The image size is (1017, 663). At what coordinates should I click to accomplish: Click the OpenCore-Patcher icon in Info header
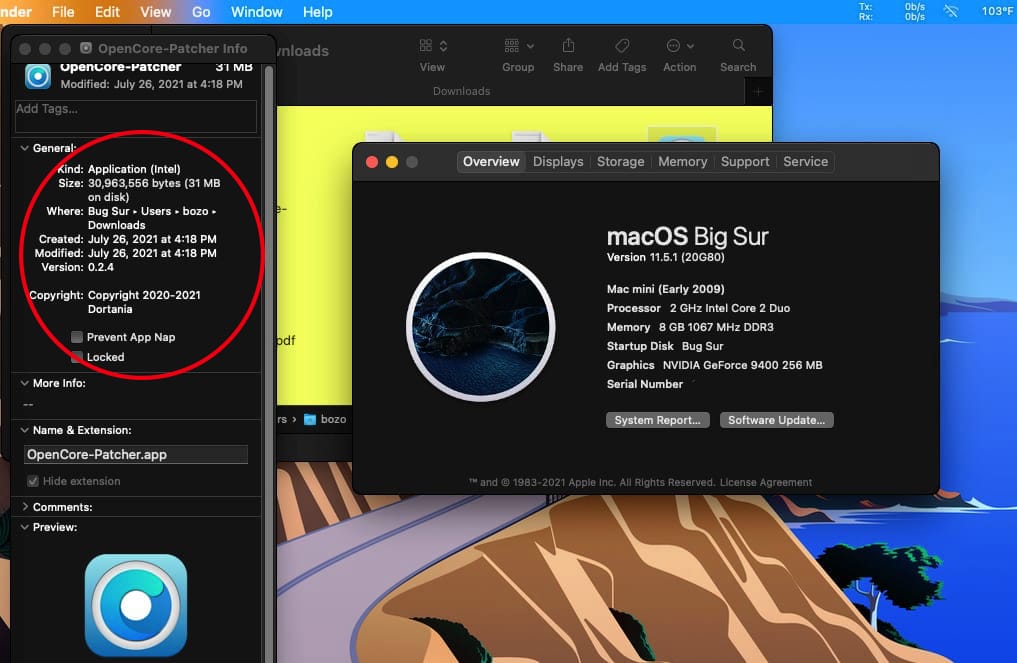point(38,76)
